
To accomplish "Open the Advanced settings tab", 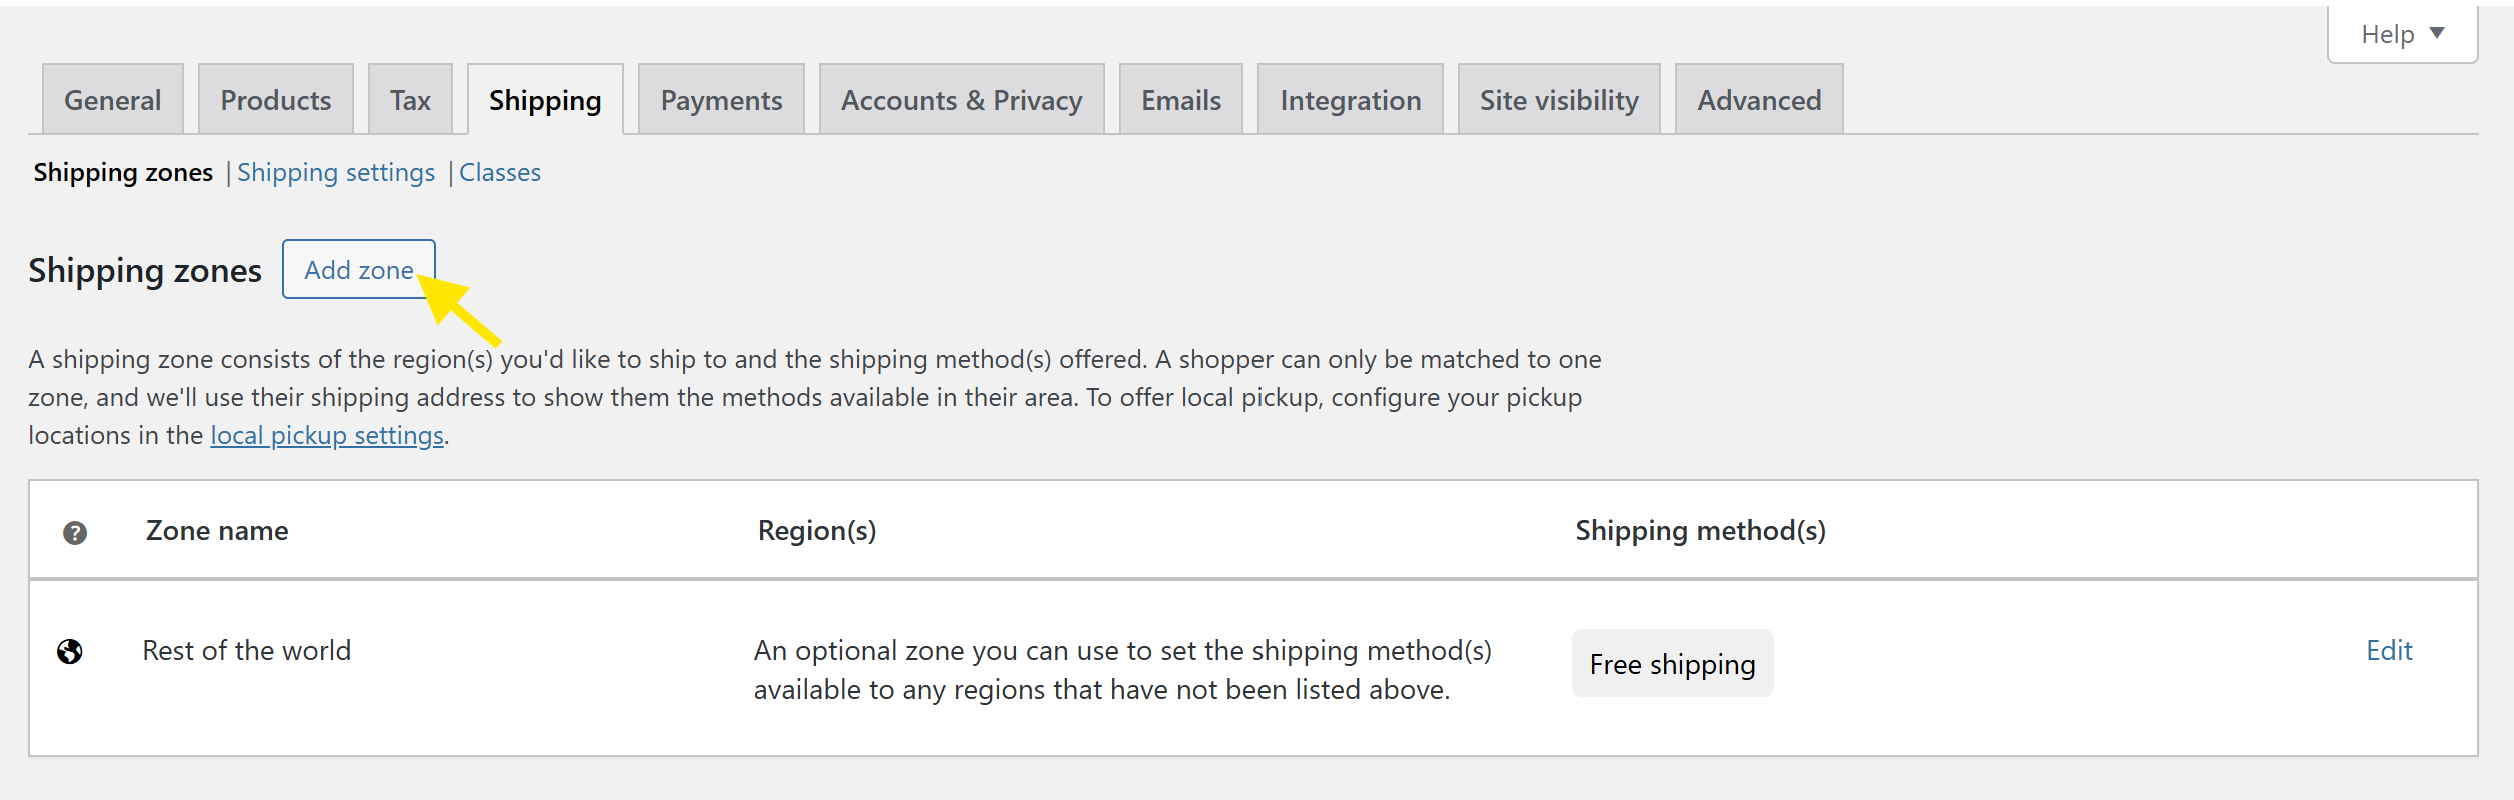I will point(1759,100).
